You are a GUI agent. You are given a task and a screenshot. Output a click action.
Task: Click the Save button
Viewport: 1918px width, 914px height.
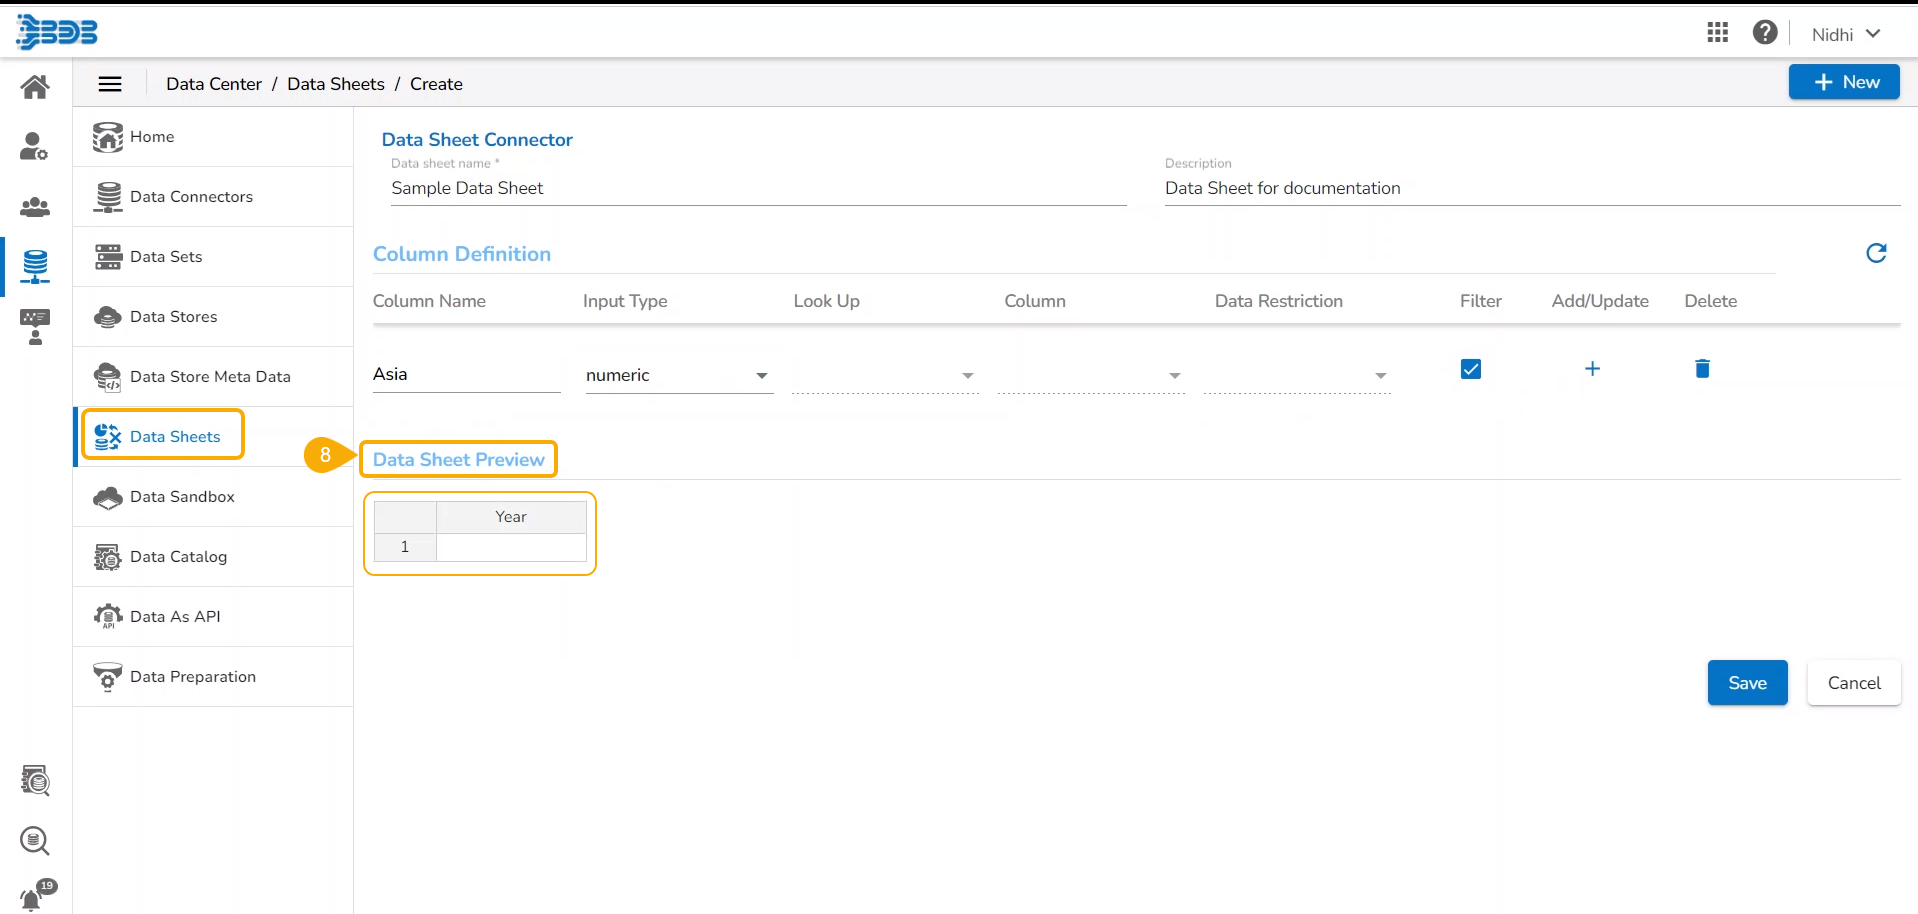click(1746, 683)
